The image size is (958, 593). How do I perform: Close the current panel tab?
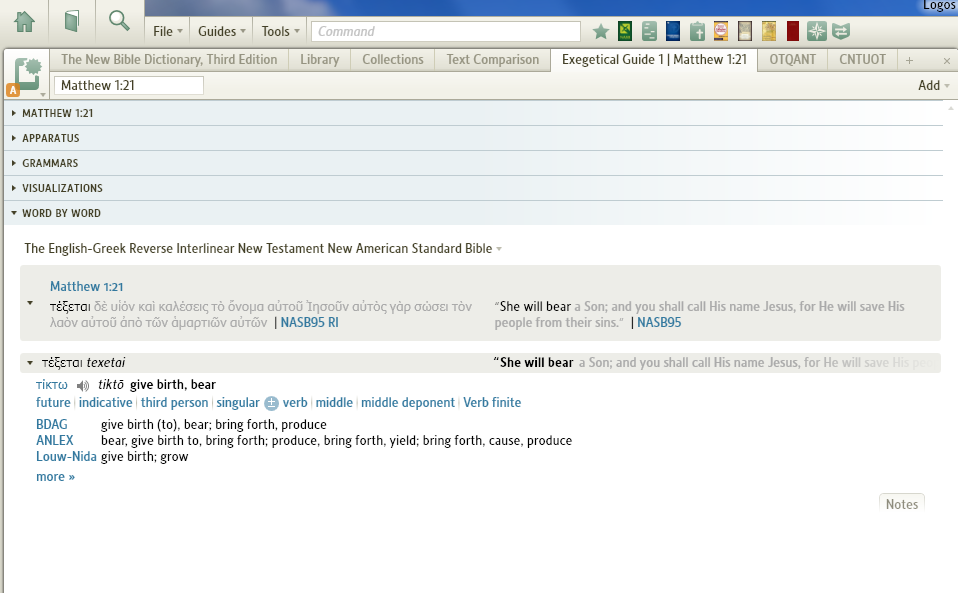[x=946, y=61]
